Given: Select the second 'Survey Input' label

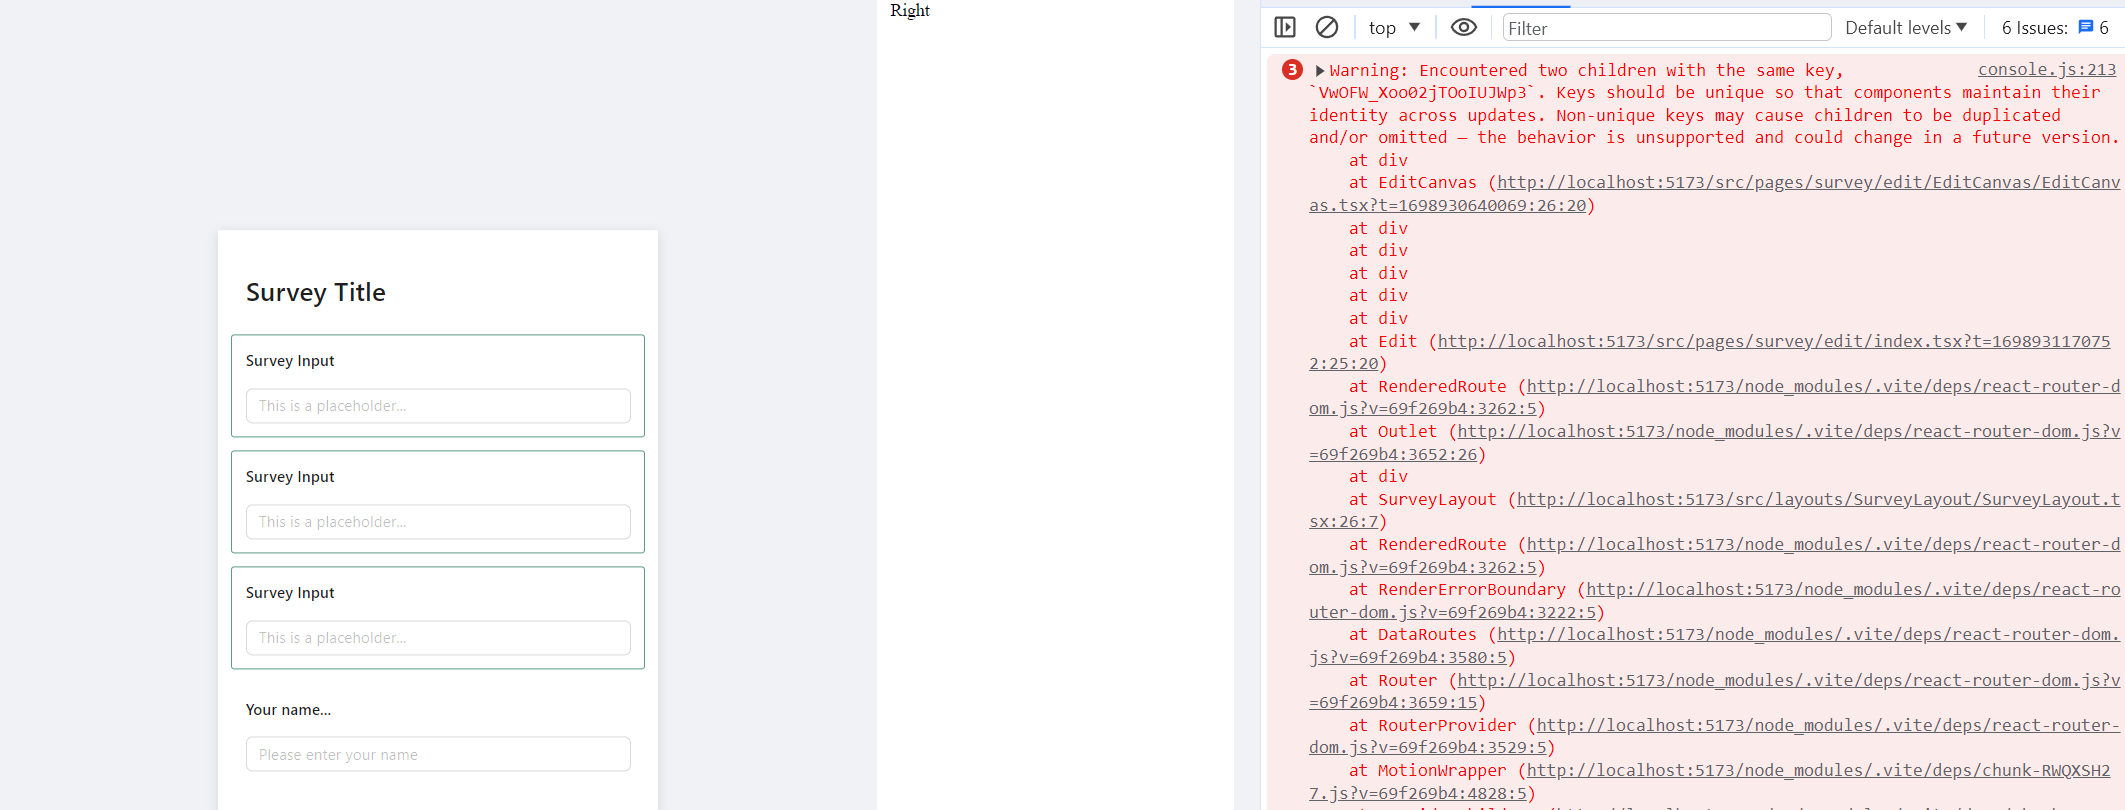Looking at the screenshot, I should (290, 477).
